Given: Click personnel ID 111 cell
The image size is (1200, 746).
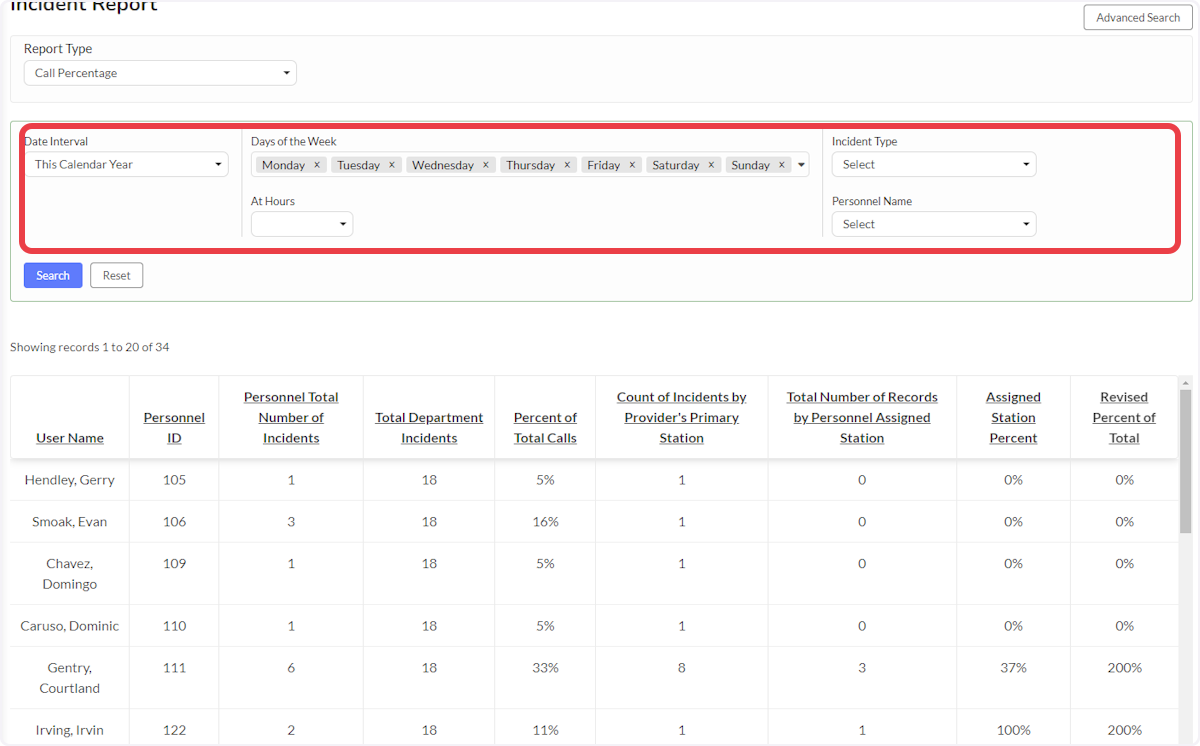Looking at the screenshot, I should [x=174, y=678].
